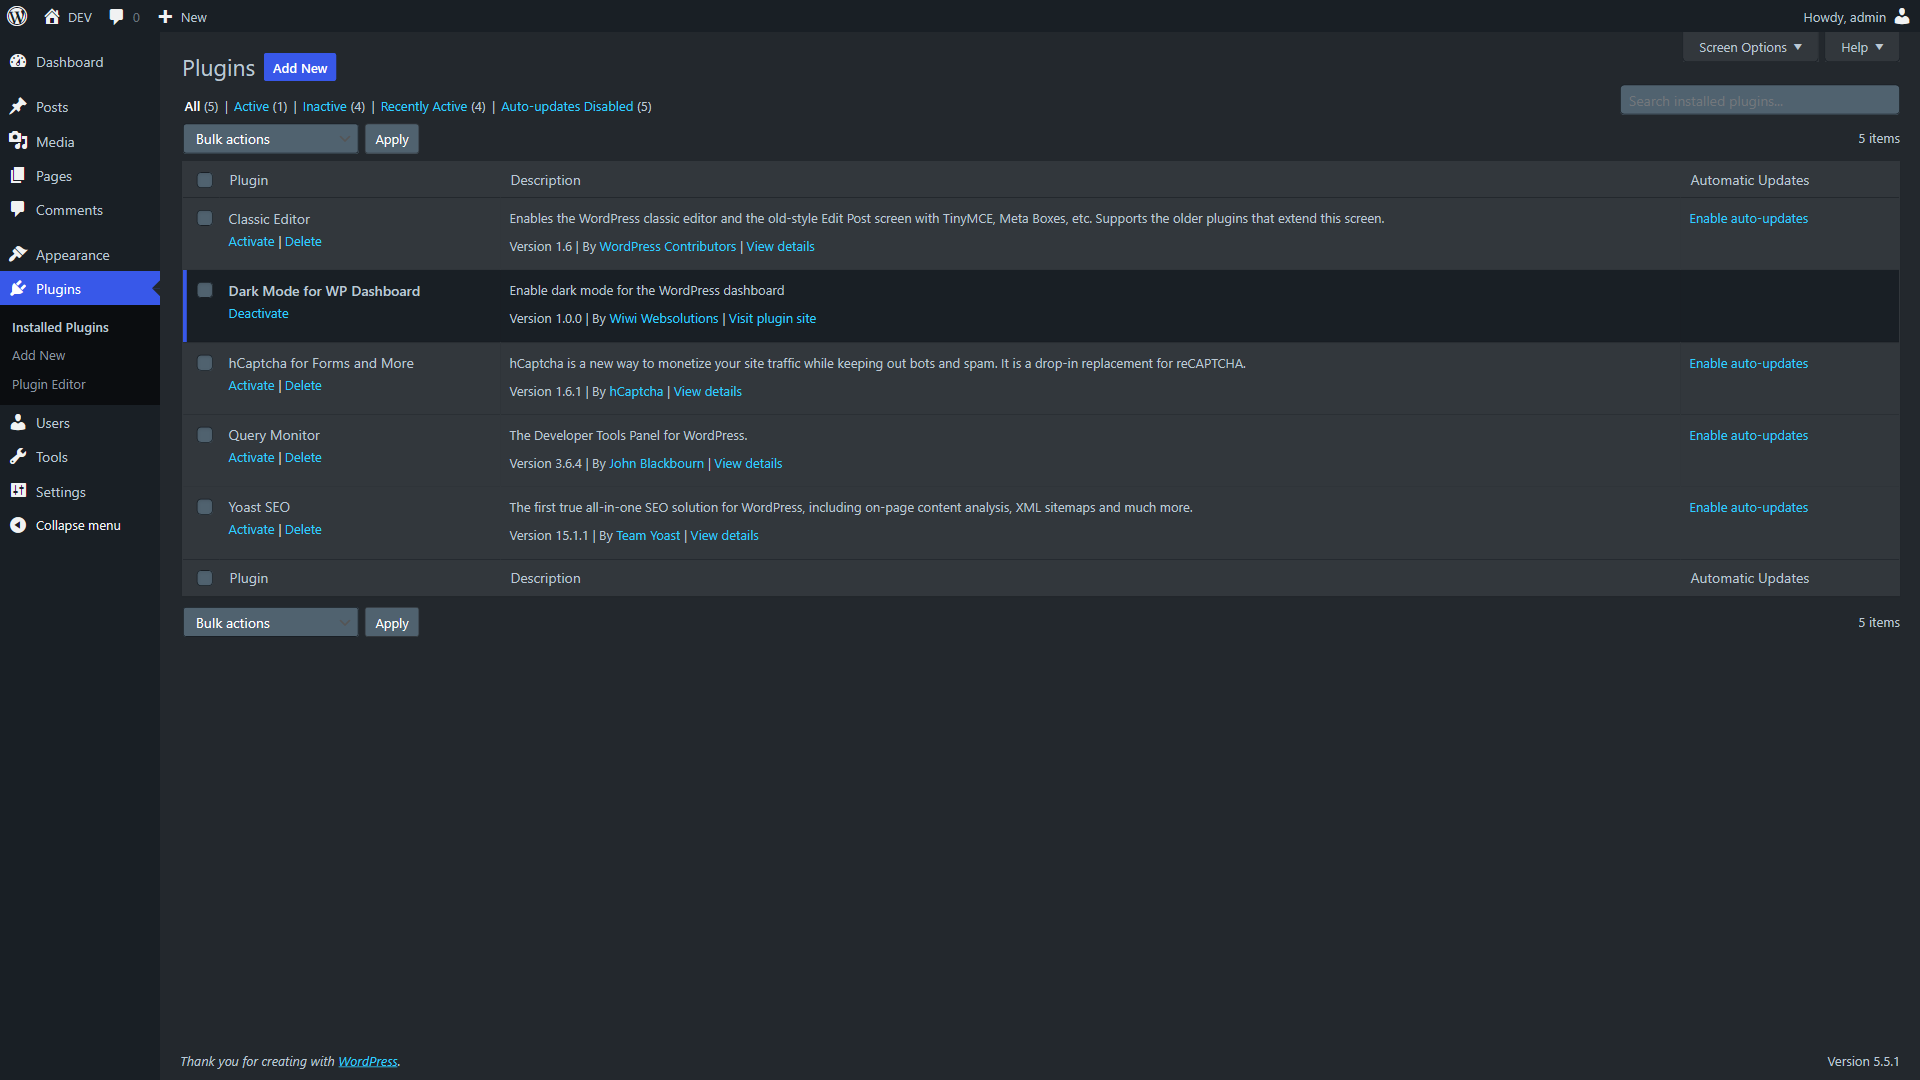Screen dimensions: 1920x1080
Task: Open the comments bubble icon in admin bar
Action: click(116, 16)
